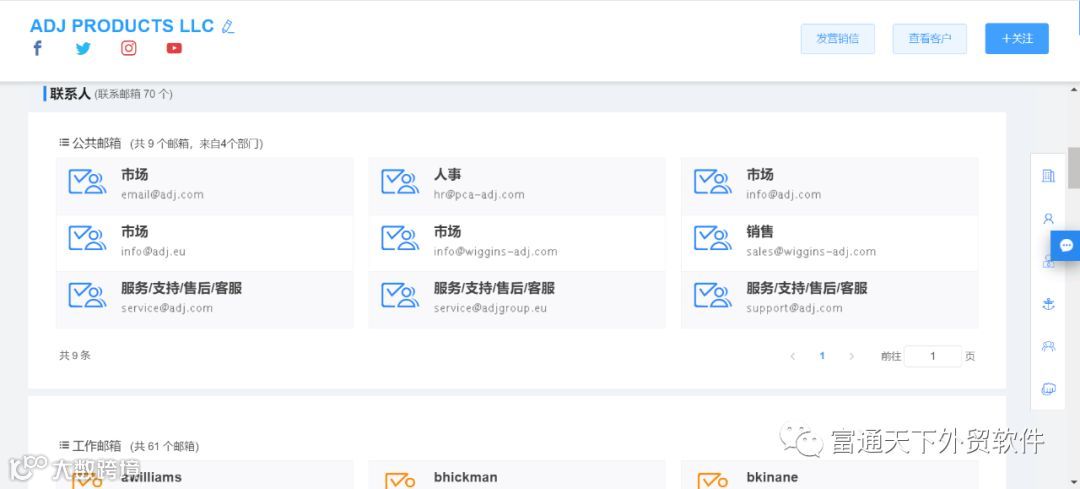Click the bhickman contact name
The image size is (1080, 489).
coord(466,477)
